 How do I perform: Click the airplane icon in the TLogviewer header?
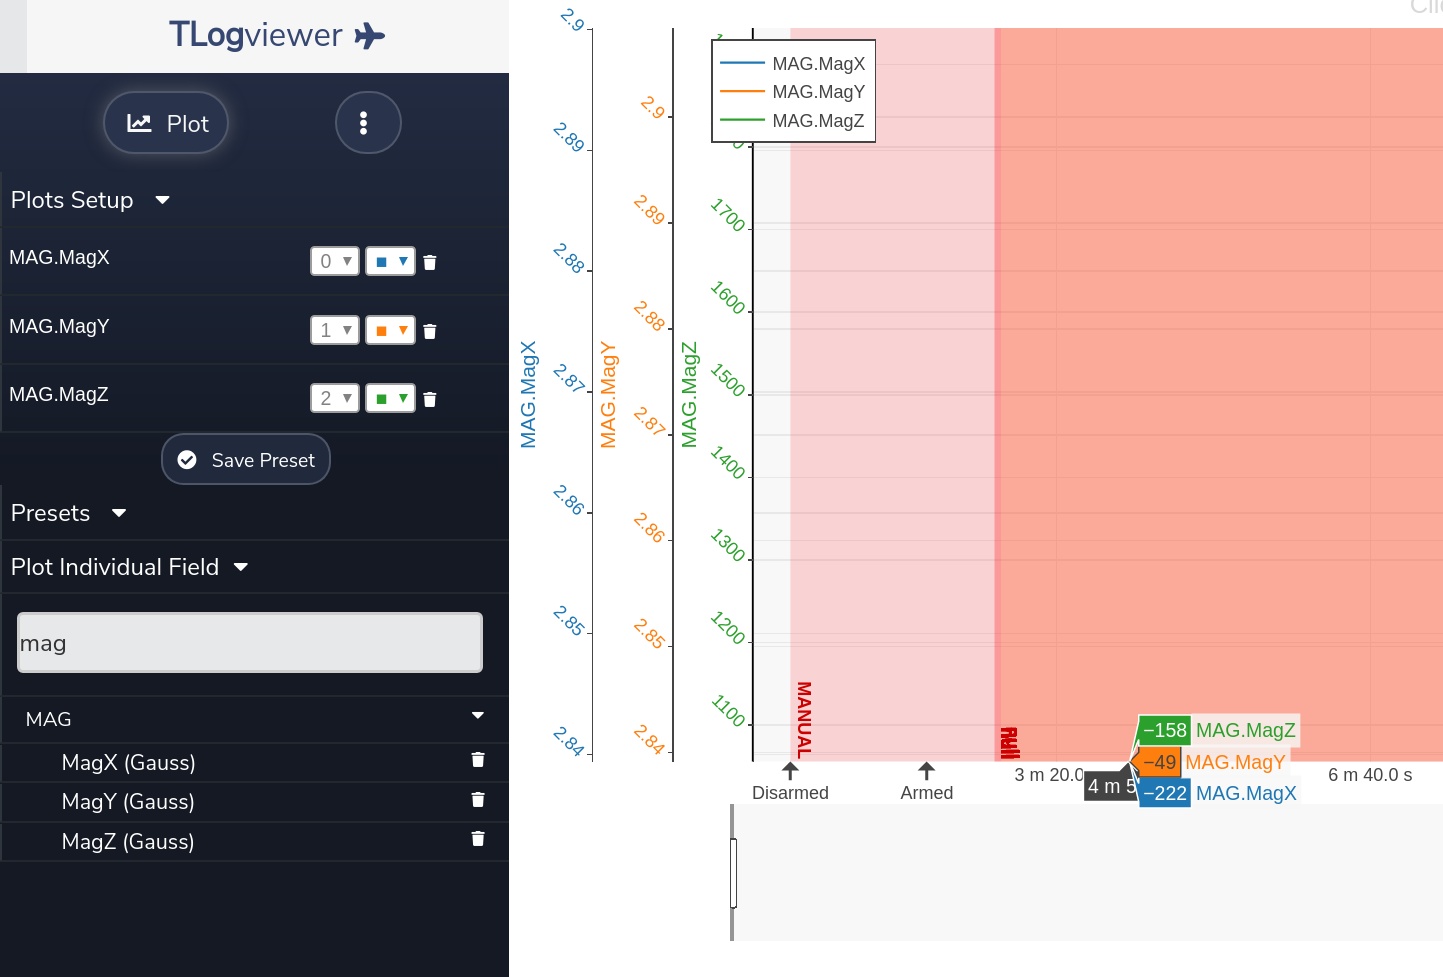[x=367, y=35]
